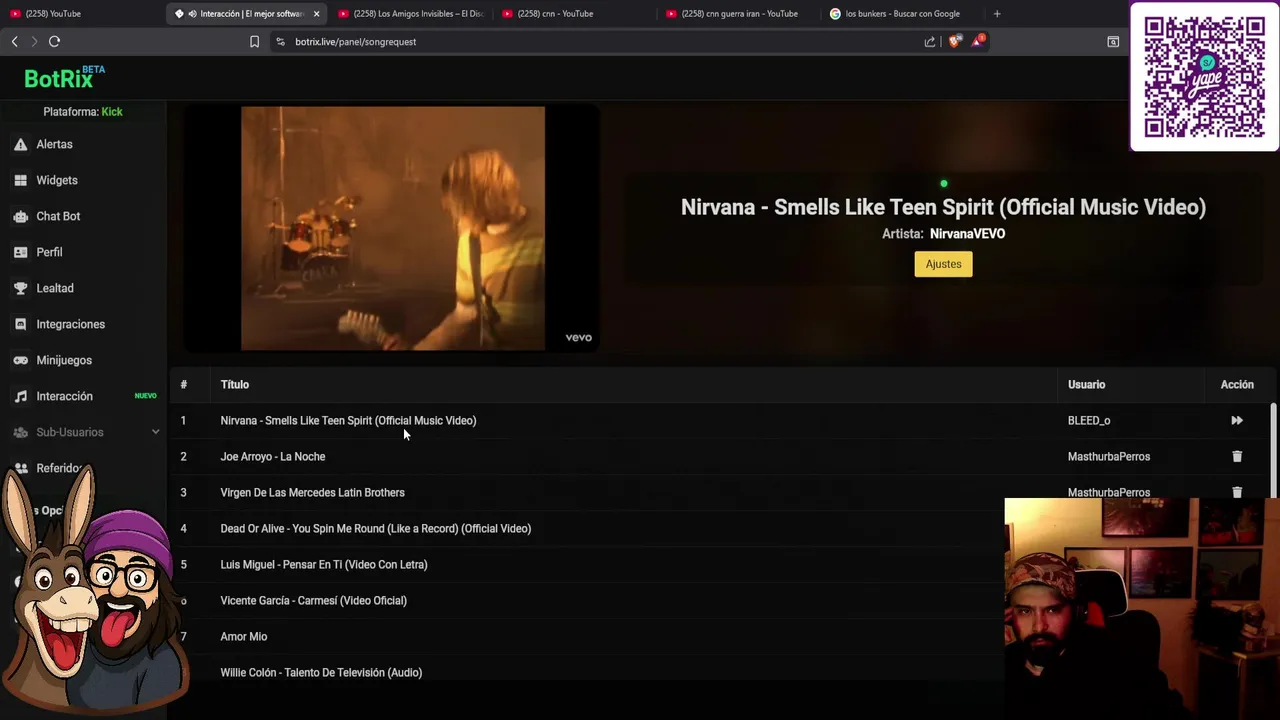Viewport: 1280px width, 720px height.
Task: Click the now-playing song title heading
Action: 943,207
